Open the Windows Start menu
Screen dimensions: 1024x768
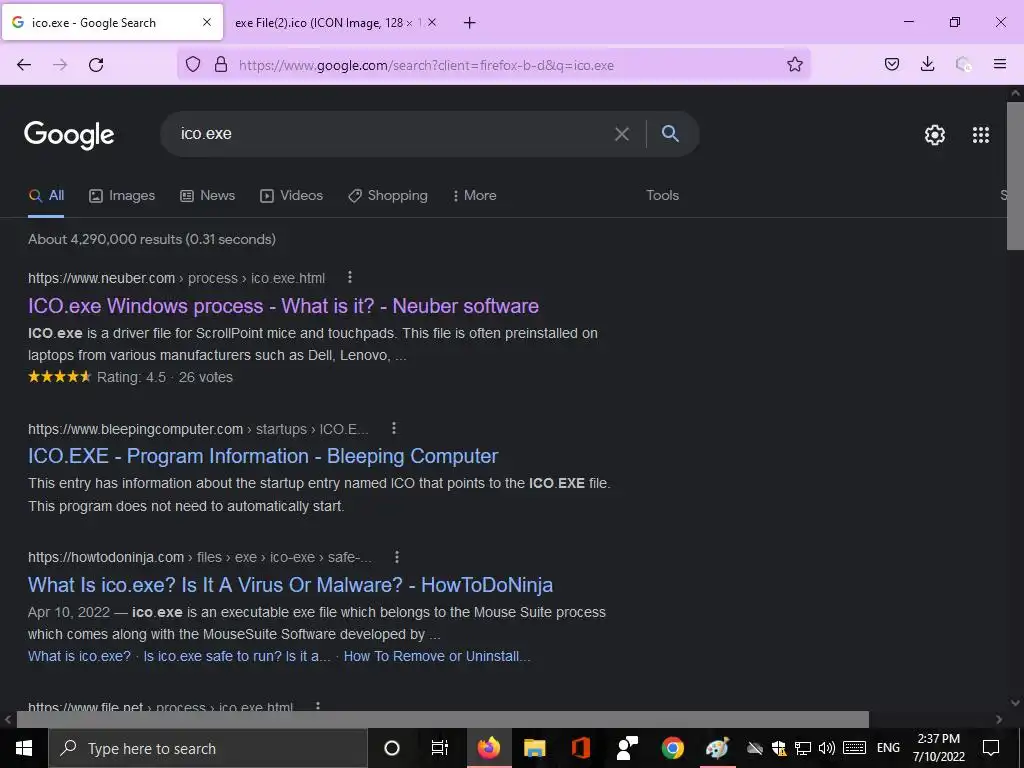click(24, 748)
